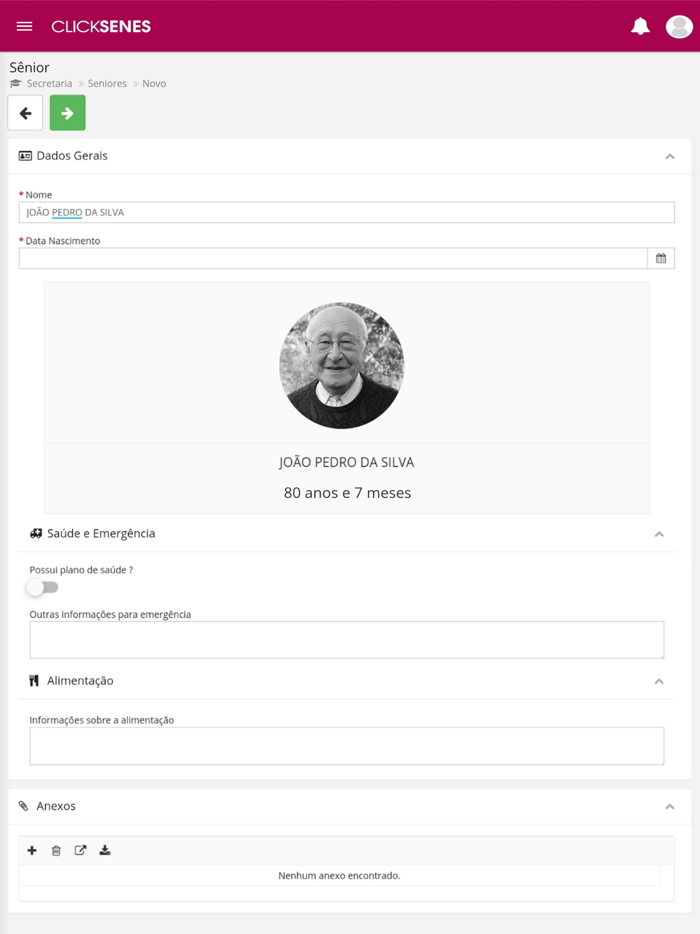Toggle the Possui plano de saúde switch

(43, 587)
